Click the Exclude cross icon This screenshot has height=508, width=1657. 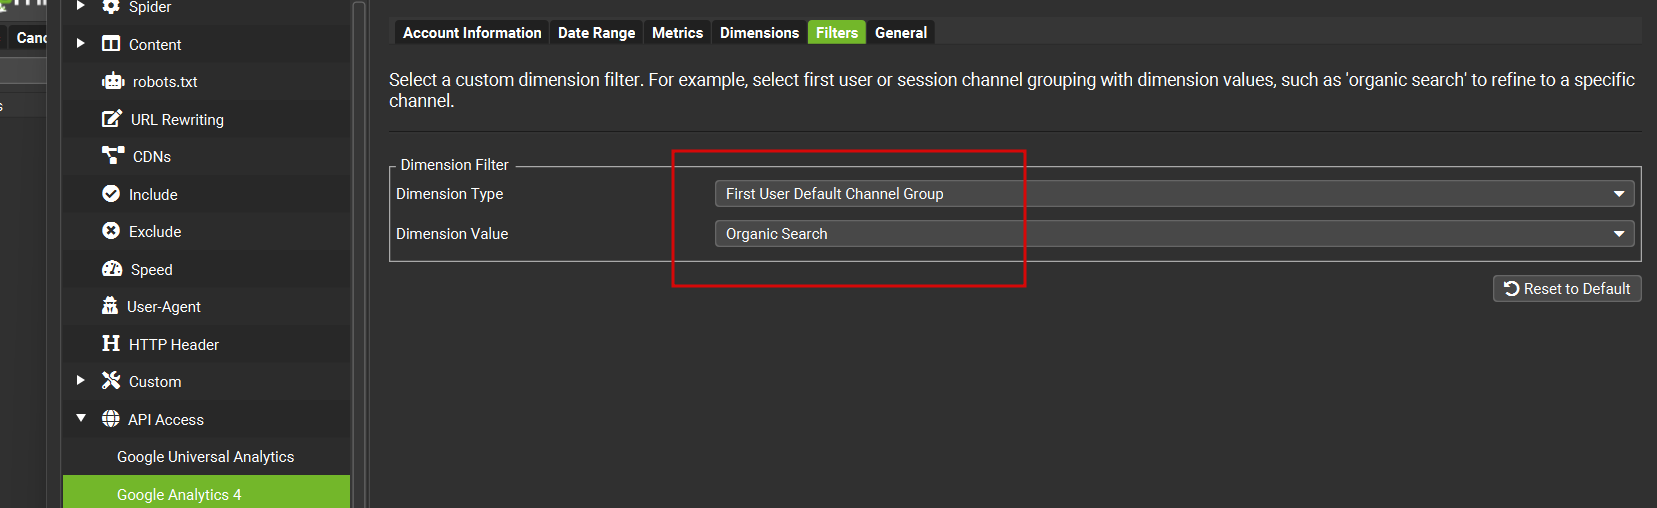[x=111, y=231]
